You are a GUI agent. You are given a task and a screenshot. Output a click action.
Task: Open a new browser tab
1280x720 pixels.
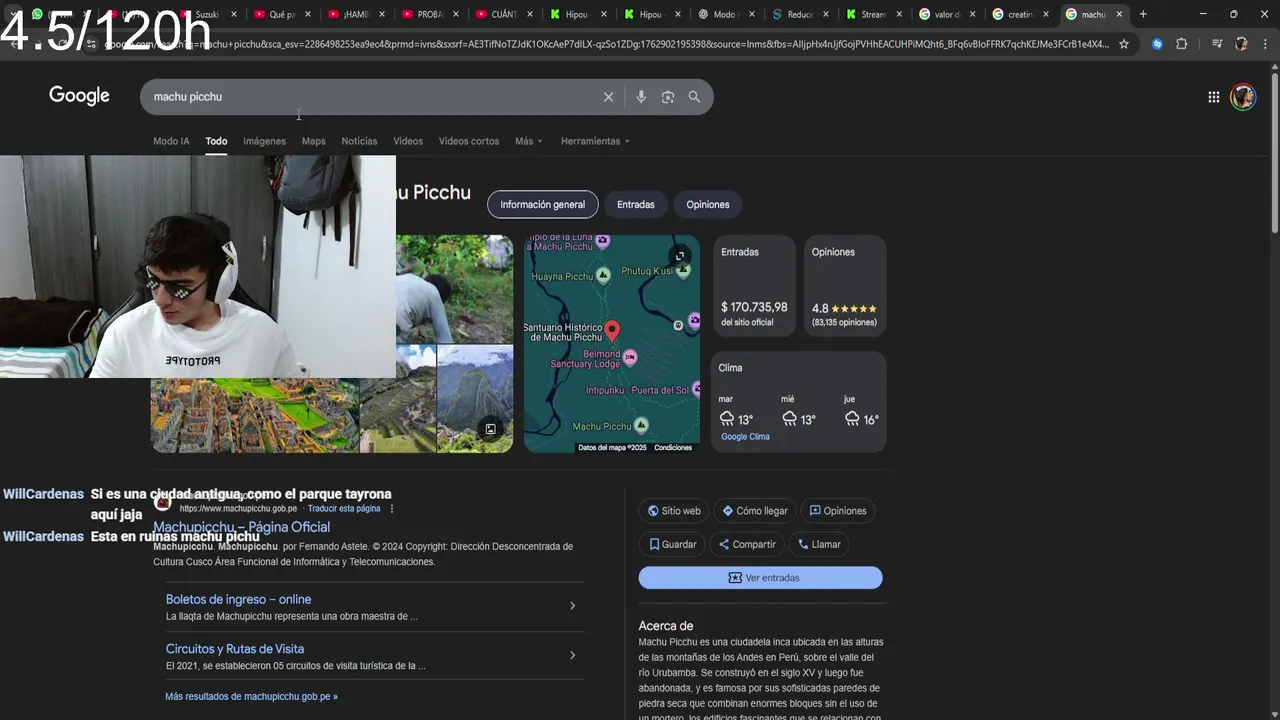tap(1143, 14)
